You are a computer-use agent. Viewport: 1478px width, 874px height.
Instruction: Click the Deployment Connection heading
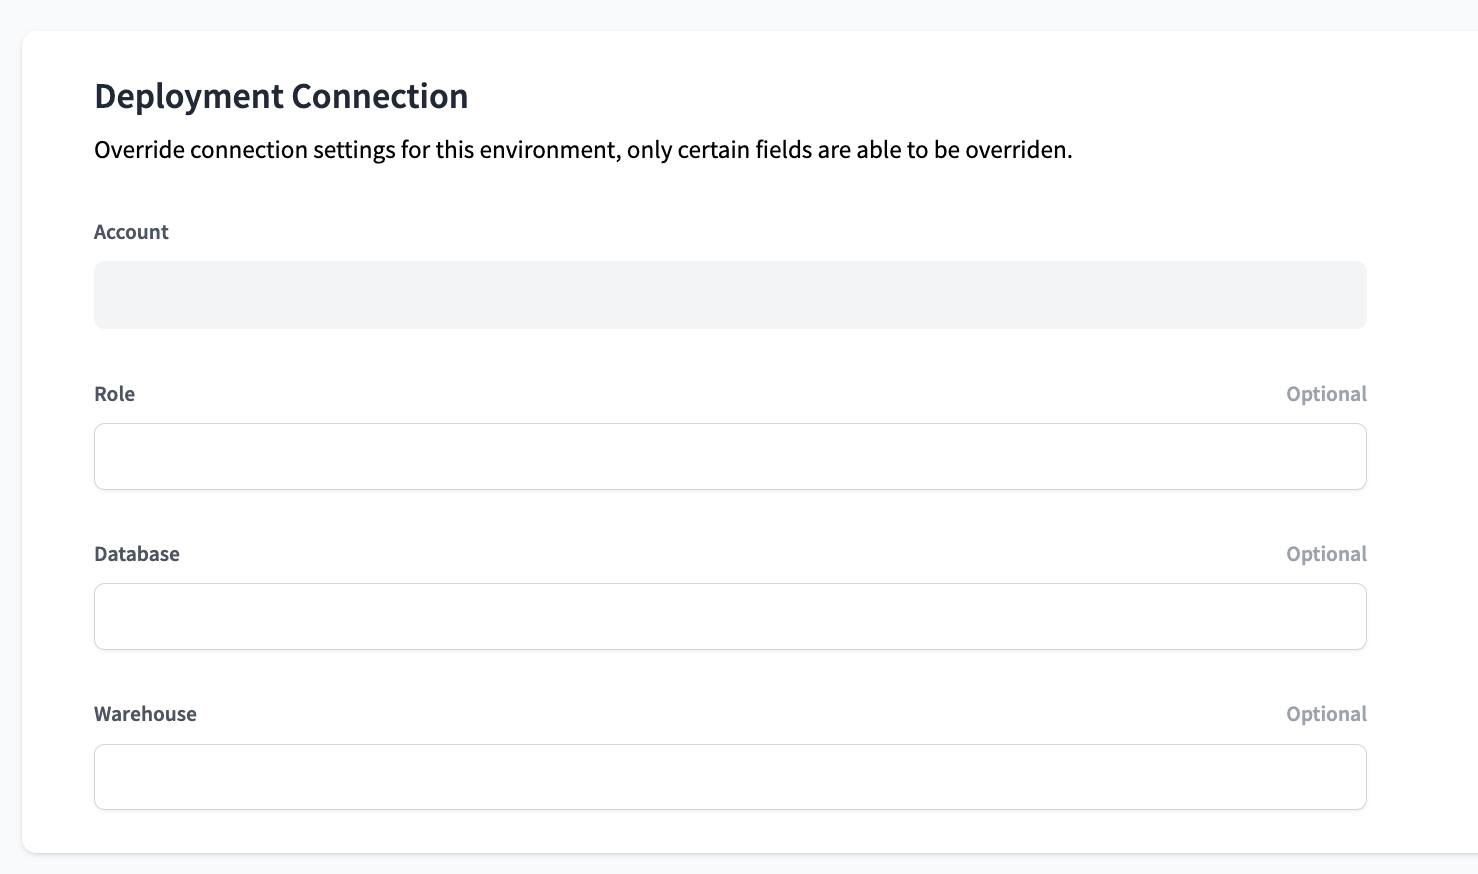[x=281, y=96]
